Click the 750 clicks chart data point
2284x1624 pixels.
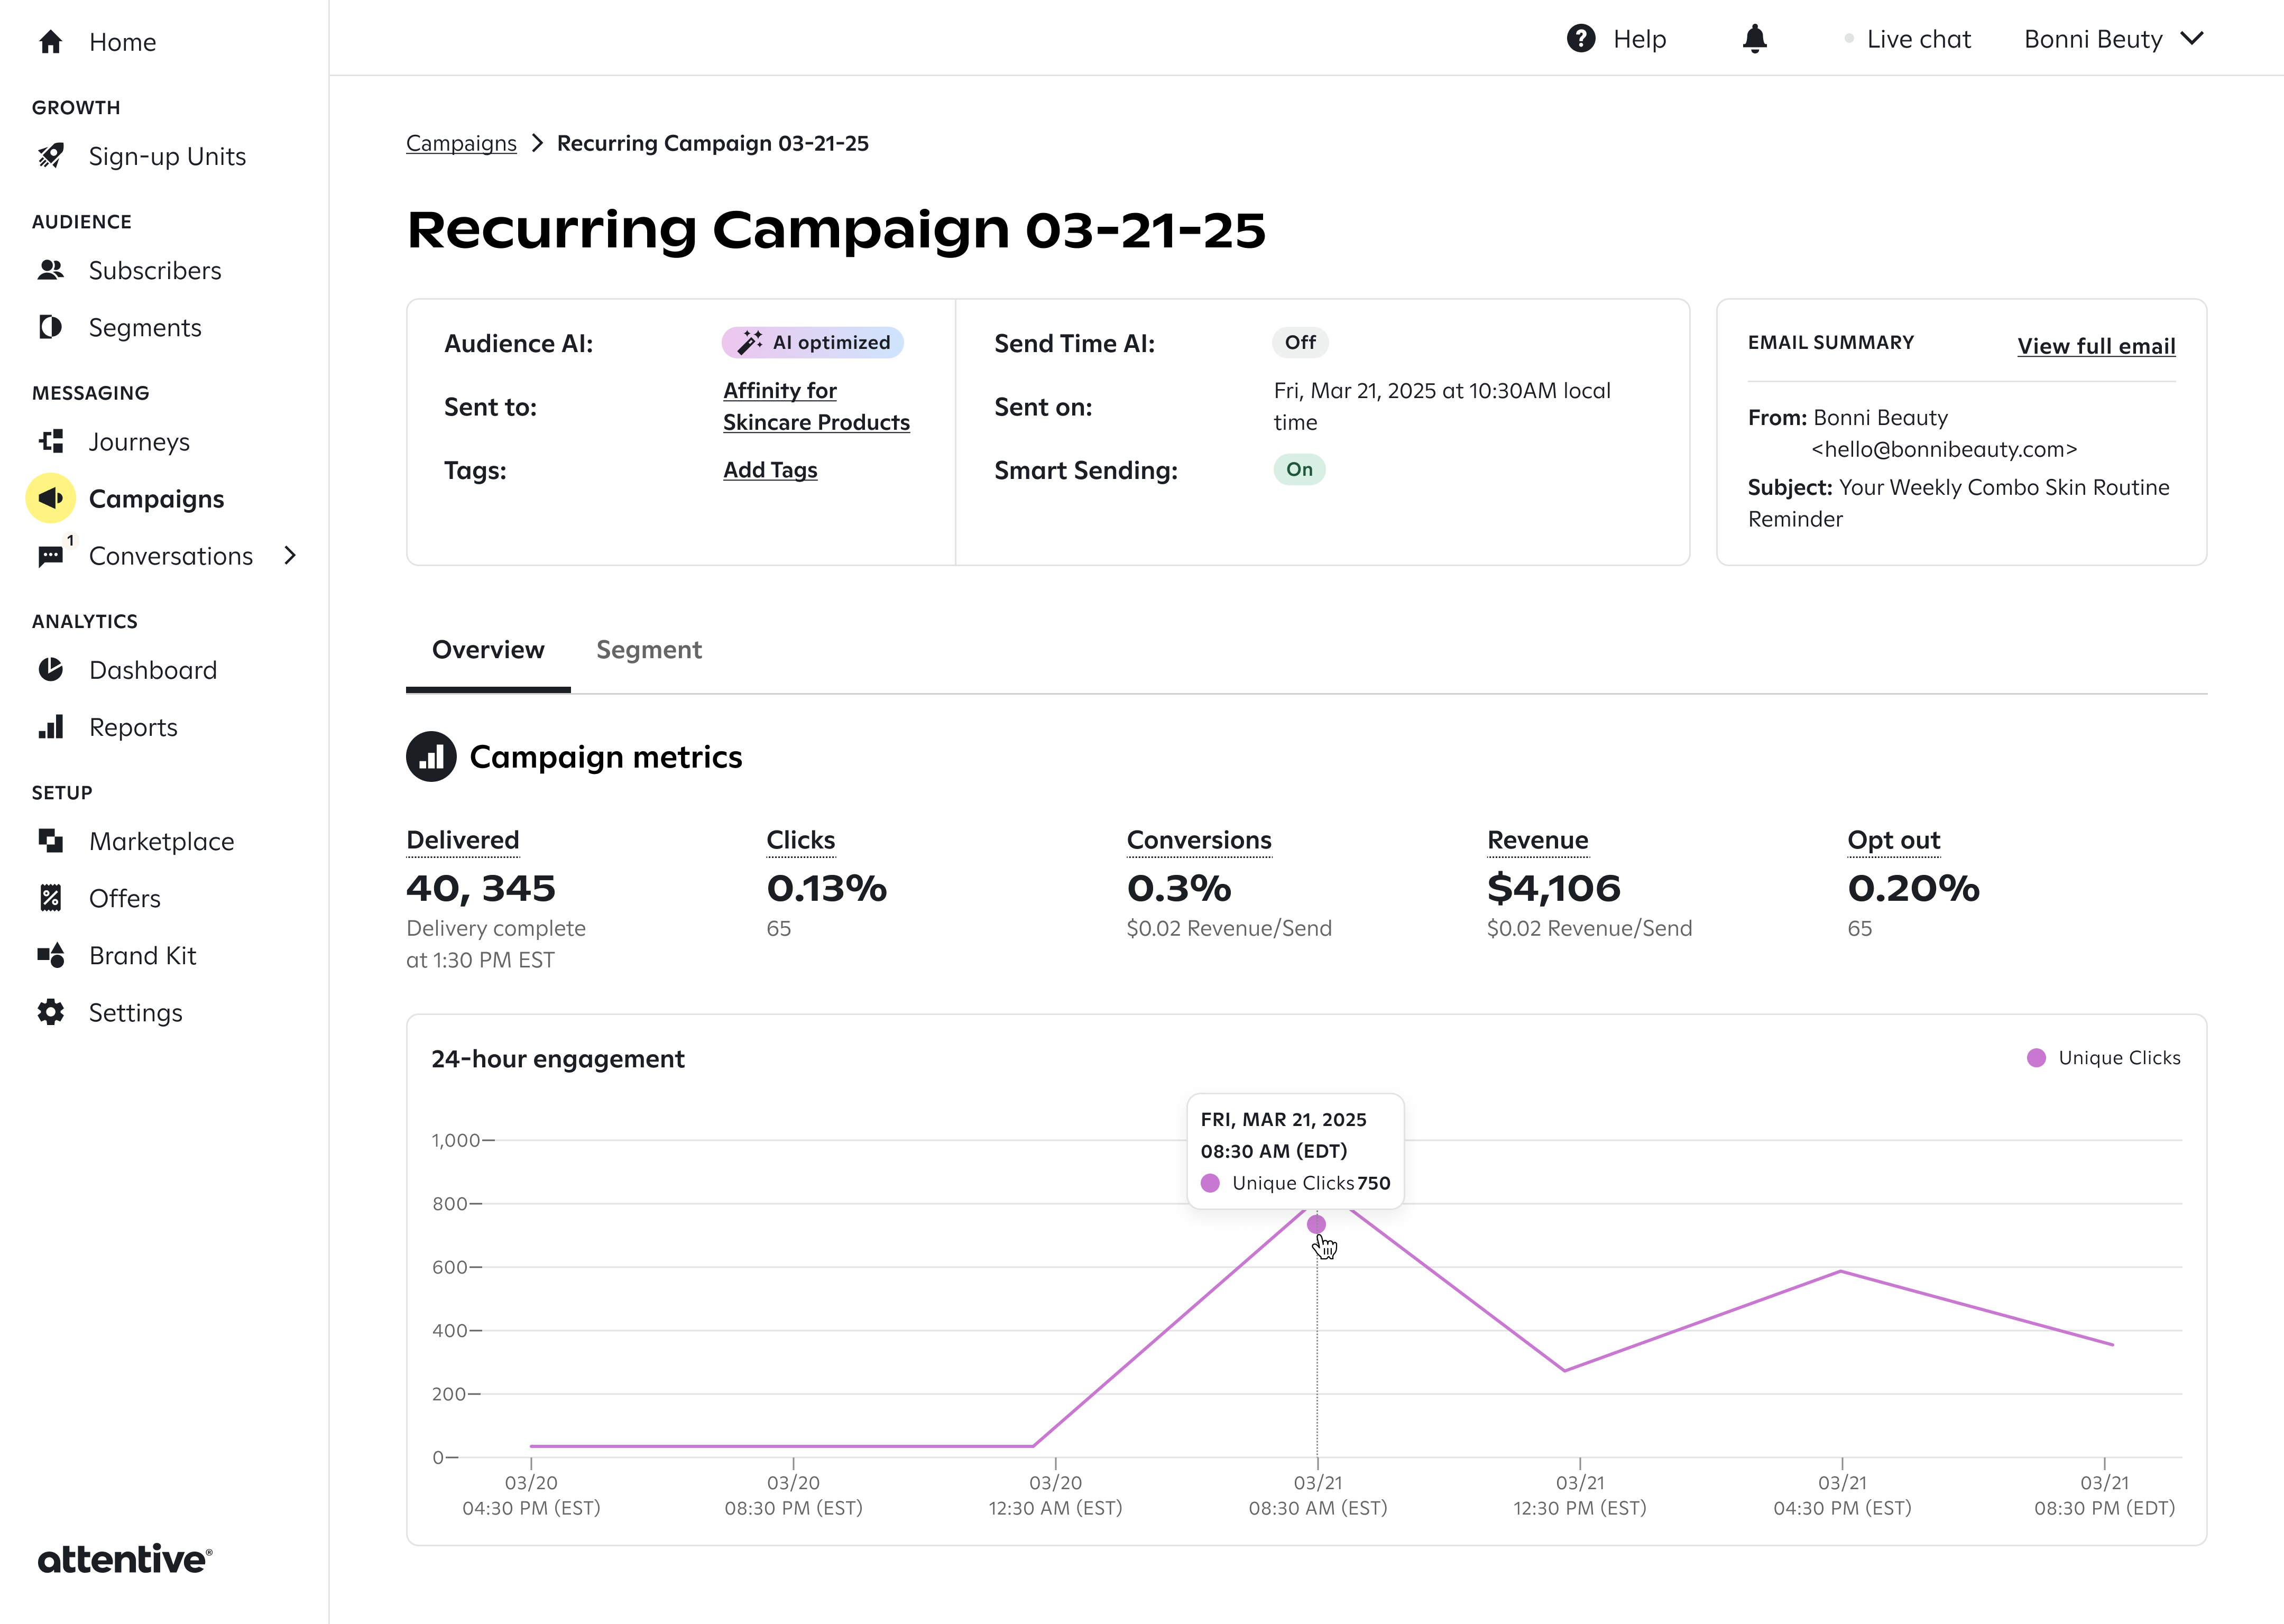click(x=1316, y=1224)
